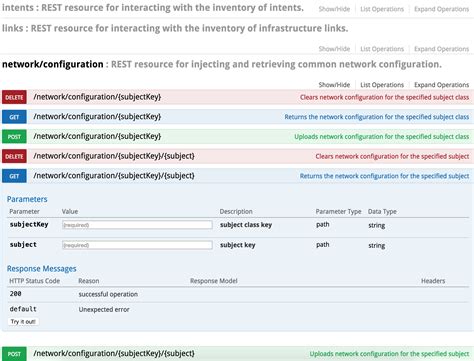
Task: Collapse GET /network/configuration/{subjectKey}/{subject} path
Action: click(x=114, y=176)
